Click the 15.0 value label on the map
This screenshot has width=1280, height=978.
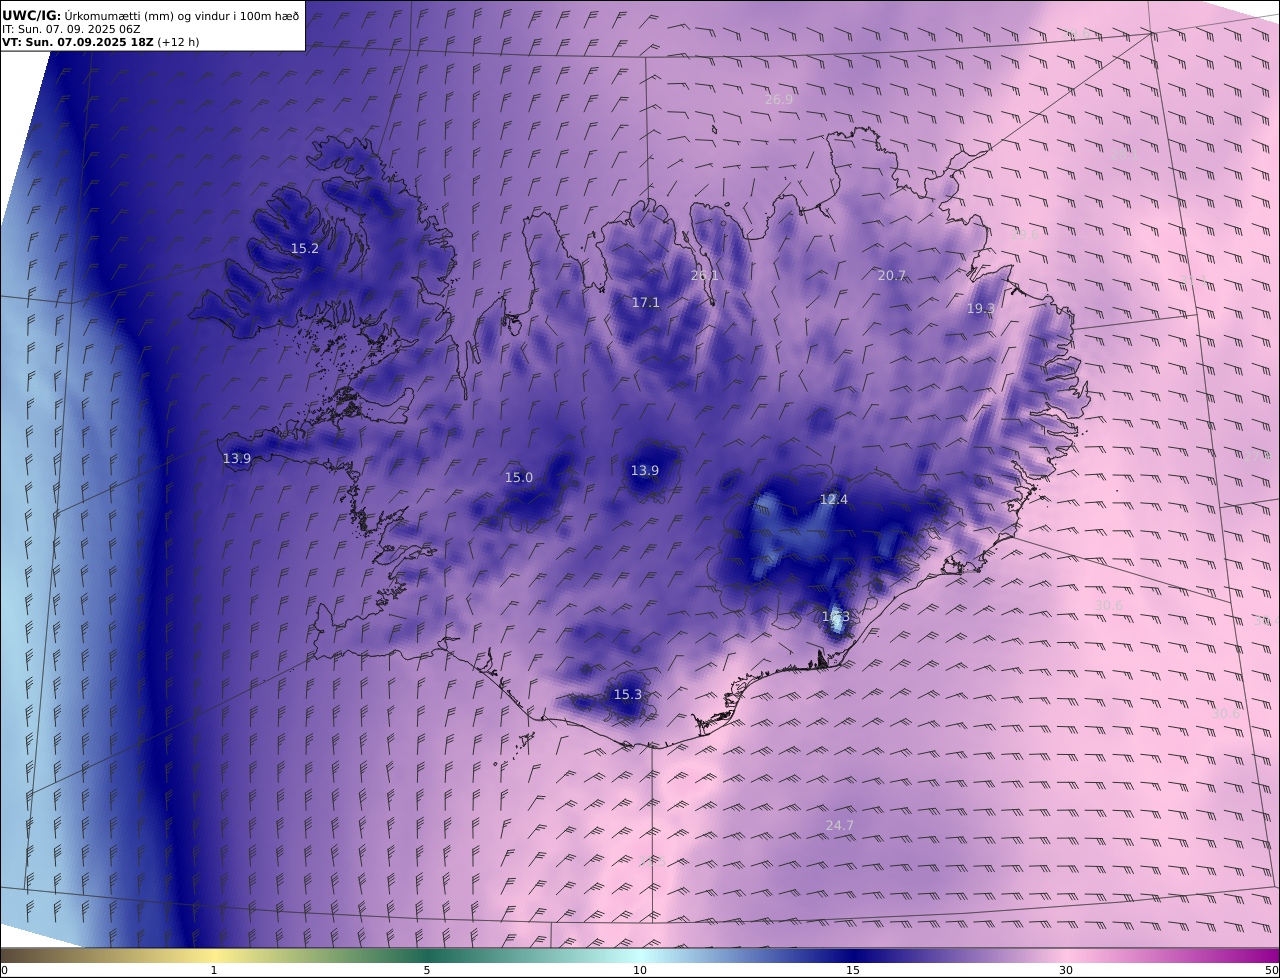(519, 477)
